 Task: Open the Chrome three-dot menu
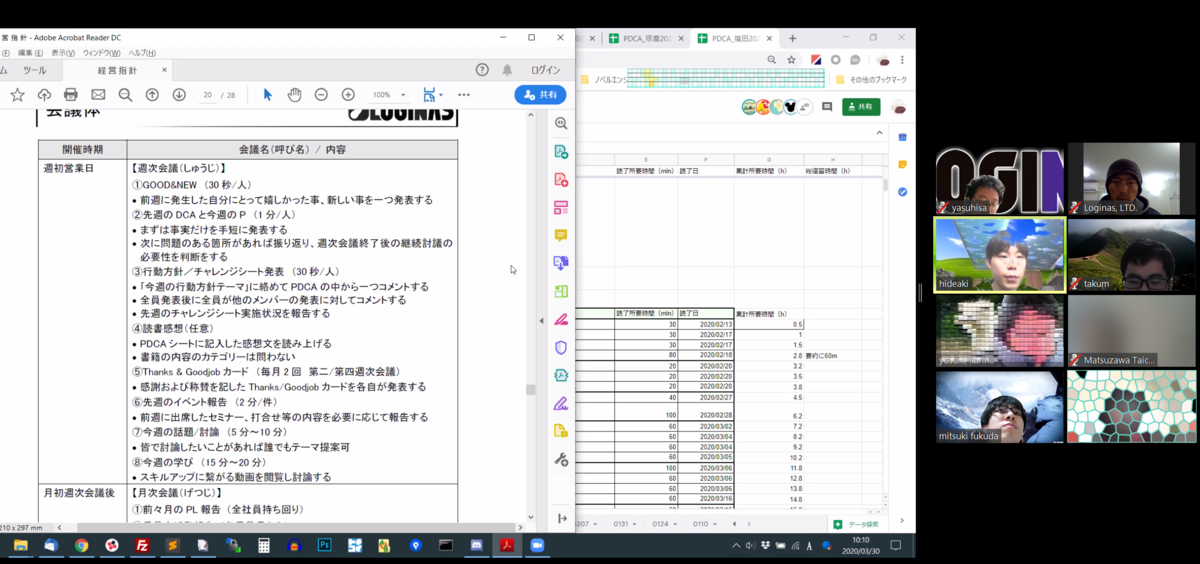tap(903, 60)
